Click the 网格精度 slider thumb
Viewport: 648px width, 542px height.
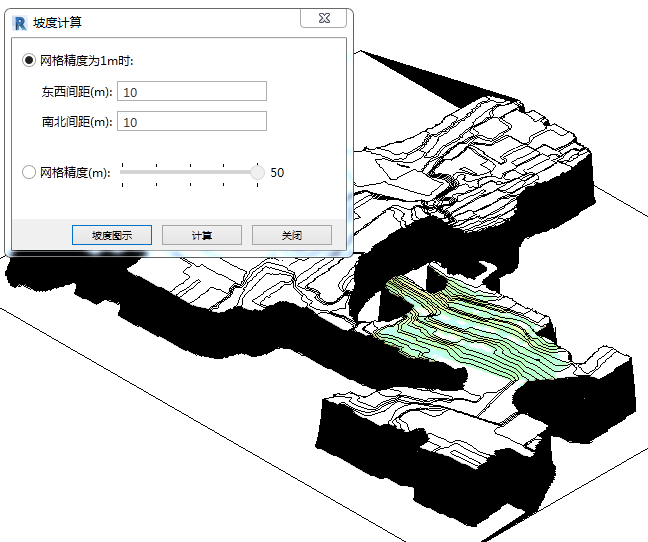click(258, 172)
